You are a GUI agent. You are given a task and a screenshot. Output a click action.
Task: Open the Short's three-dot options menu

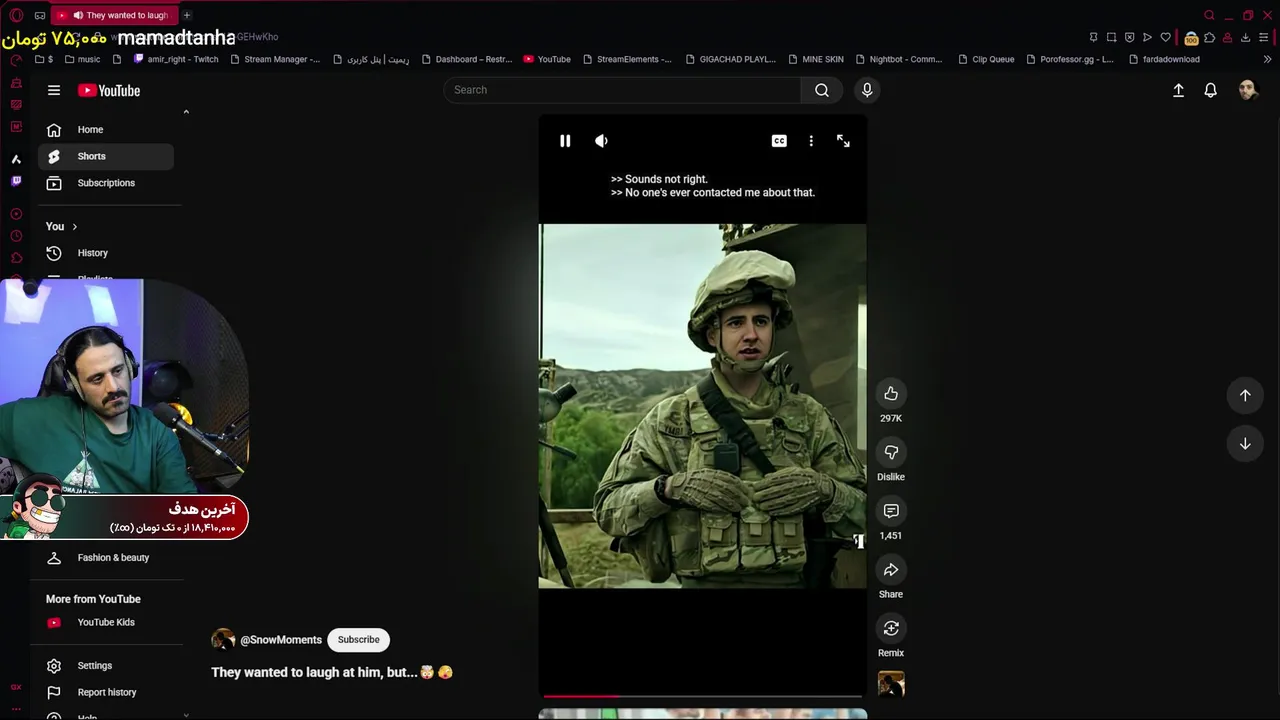pyautogui.click(x=811, y=141)
